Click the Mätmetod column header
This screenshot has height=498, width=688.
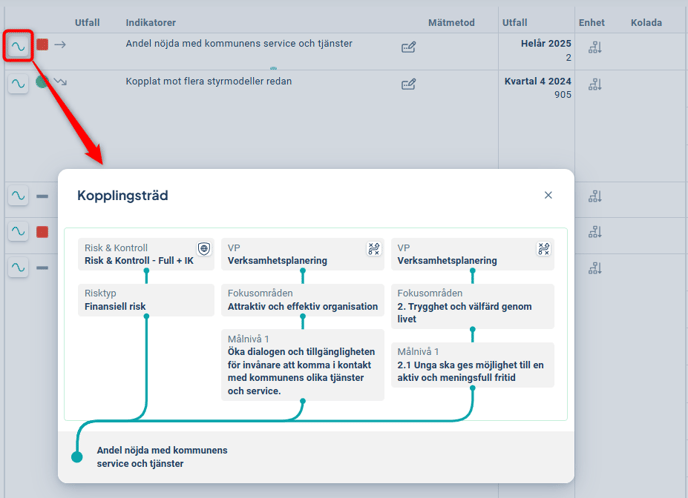[451, 22]
